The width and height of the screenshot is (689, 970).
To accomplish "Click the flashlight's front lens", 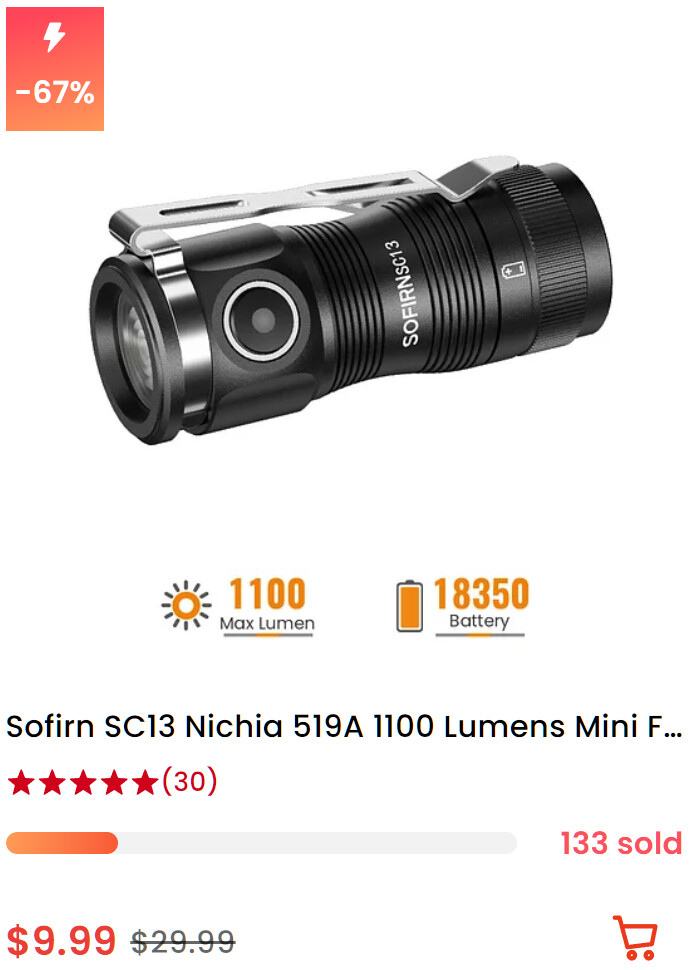I will 133,351.
